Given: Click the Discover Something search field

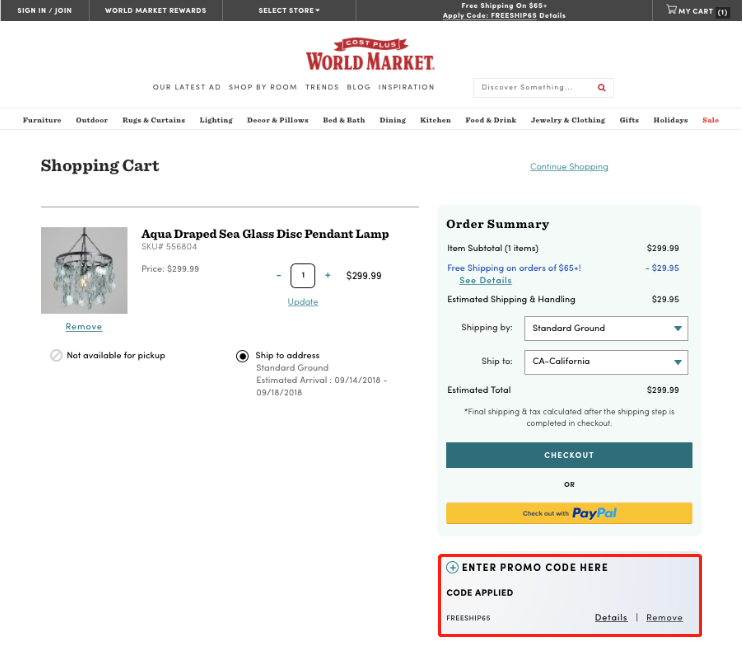Looking at the screenshot, I should coord(534,88).
